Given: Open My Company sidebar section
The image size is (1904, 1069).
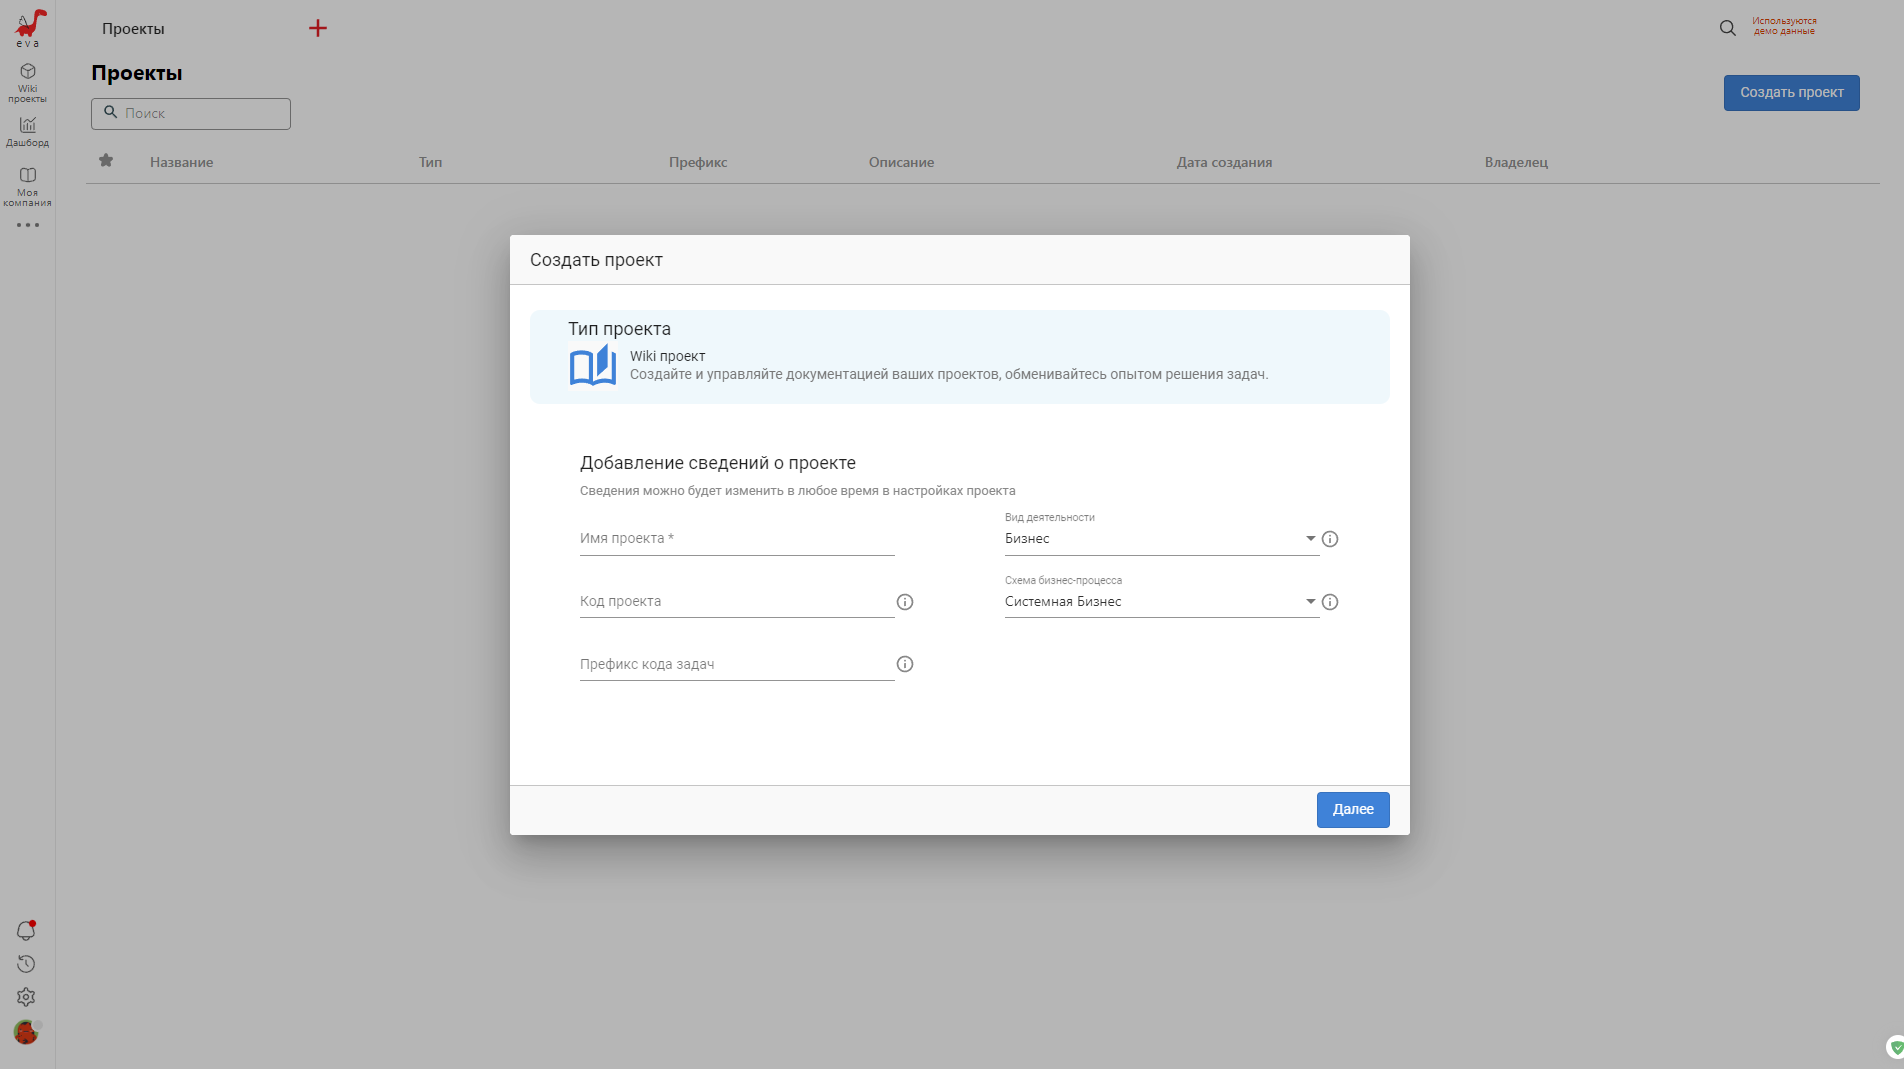Looking at the screenshot, I should pos(27,185).
